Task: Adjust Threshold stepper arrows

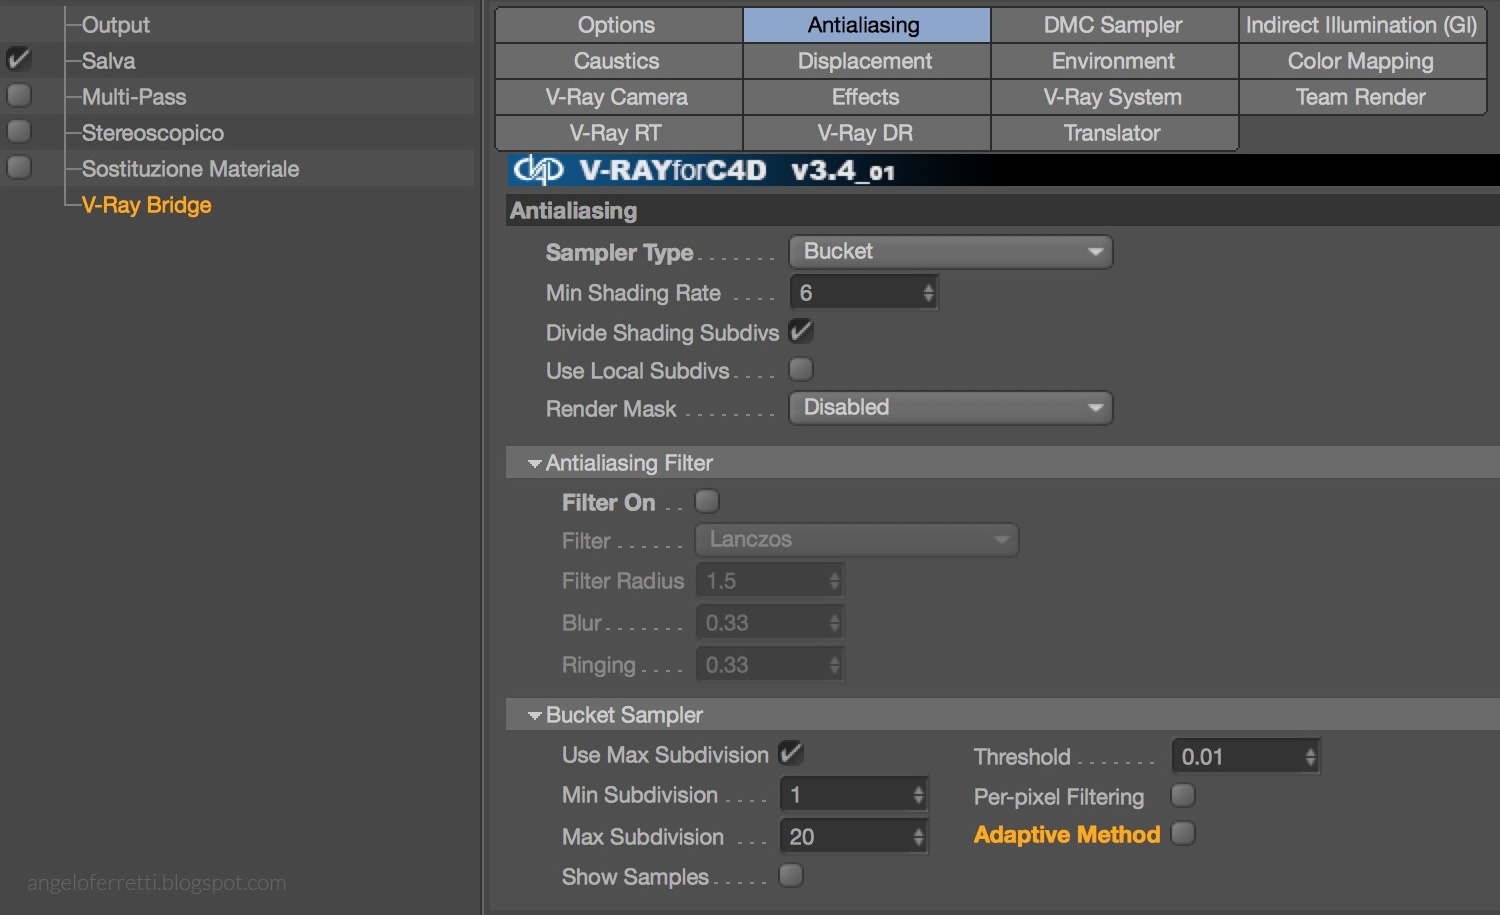Action: click(x=1311, y=757)
